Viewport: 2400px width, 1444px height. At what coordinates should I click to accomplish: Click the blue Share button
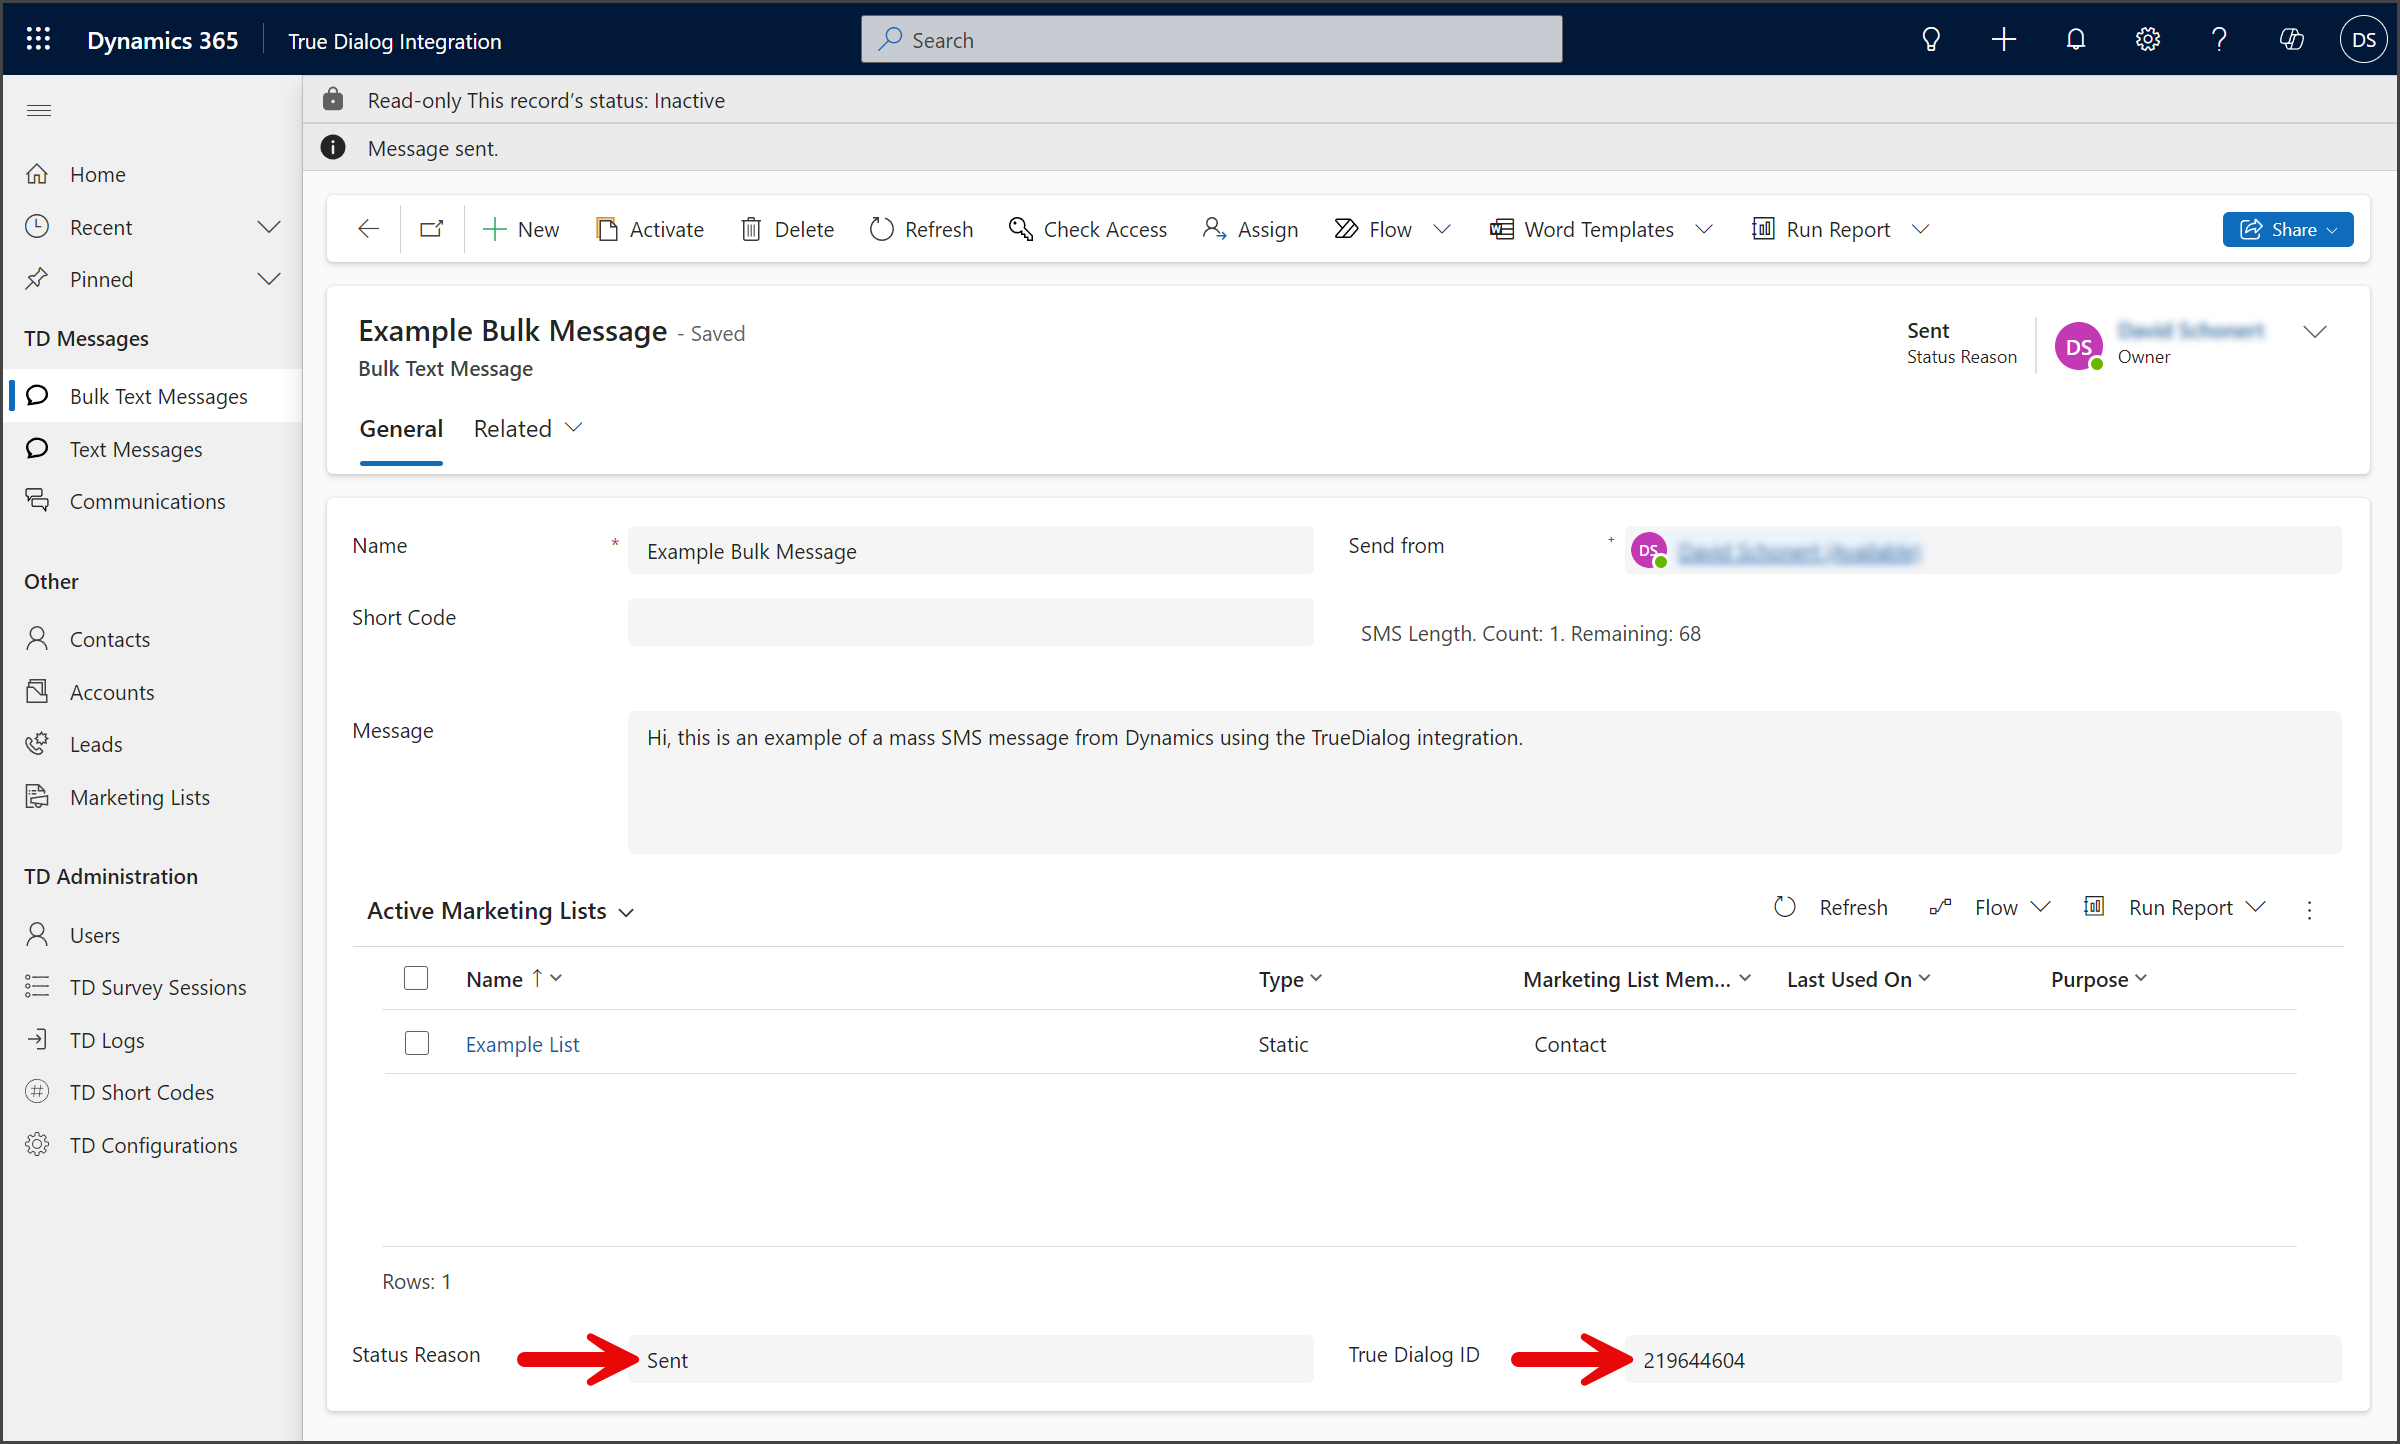point(2287,229)
